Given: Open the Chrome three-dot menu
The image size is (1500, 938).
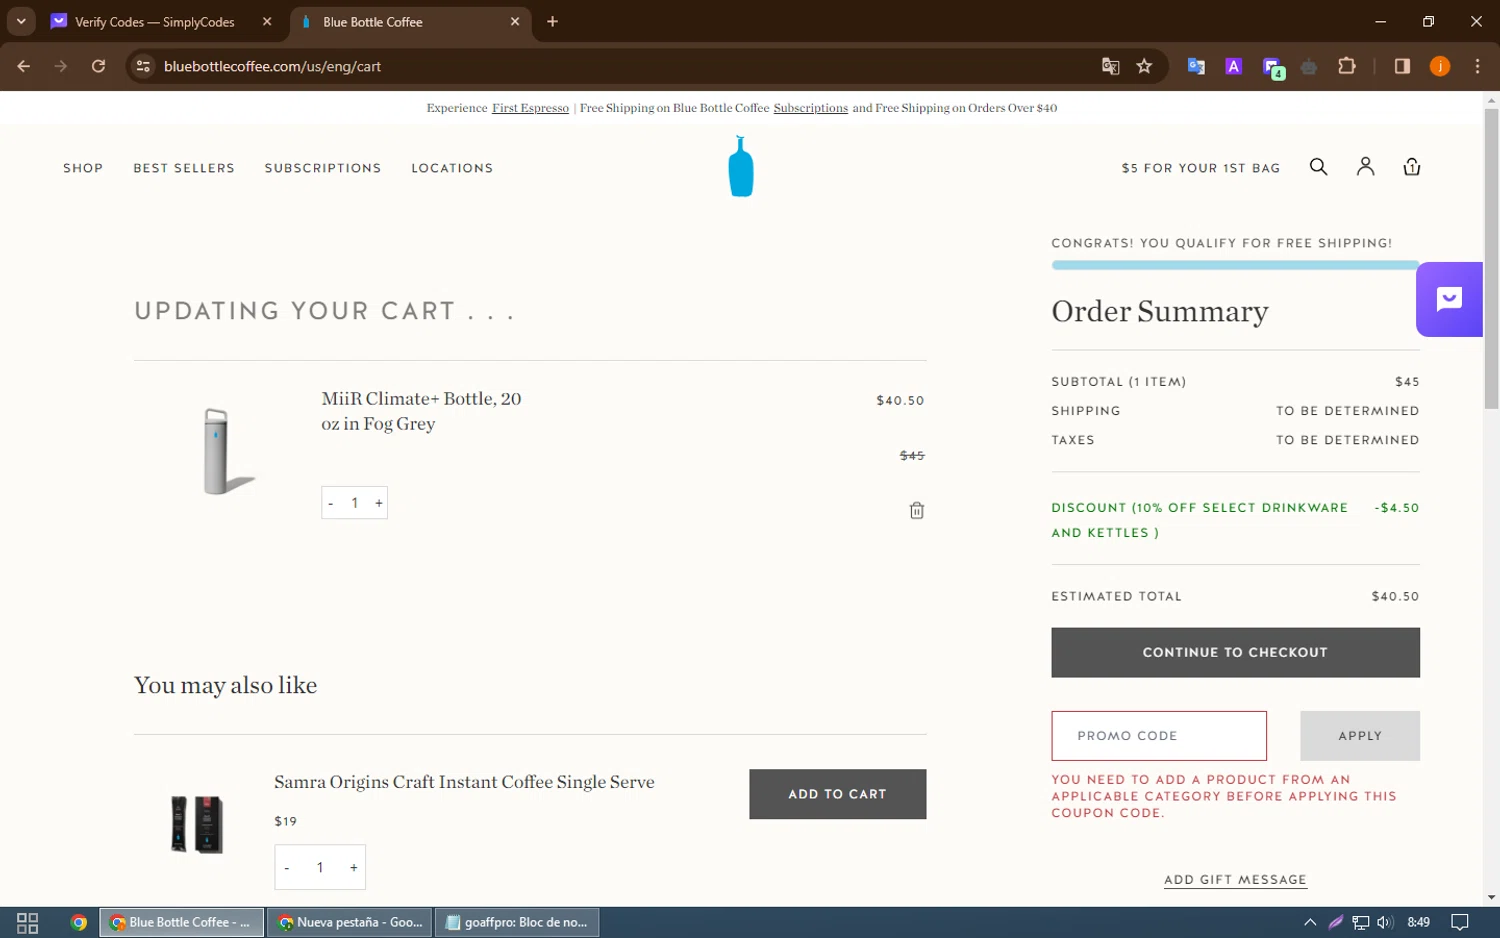Looking at the screenshot, I should pos(1477,66).
